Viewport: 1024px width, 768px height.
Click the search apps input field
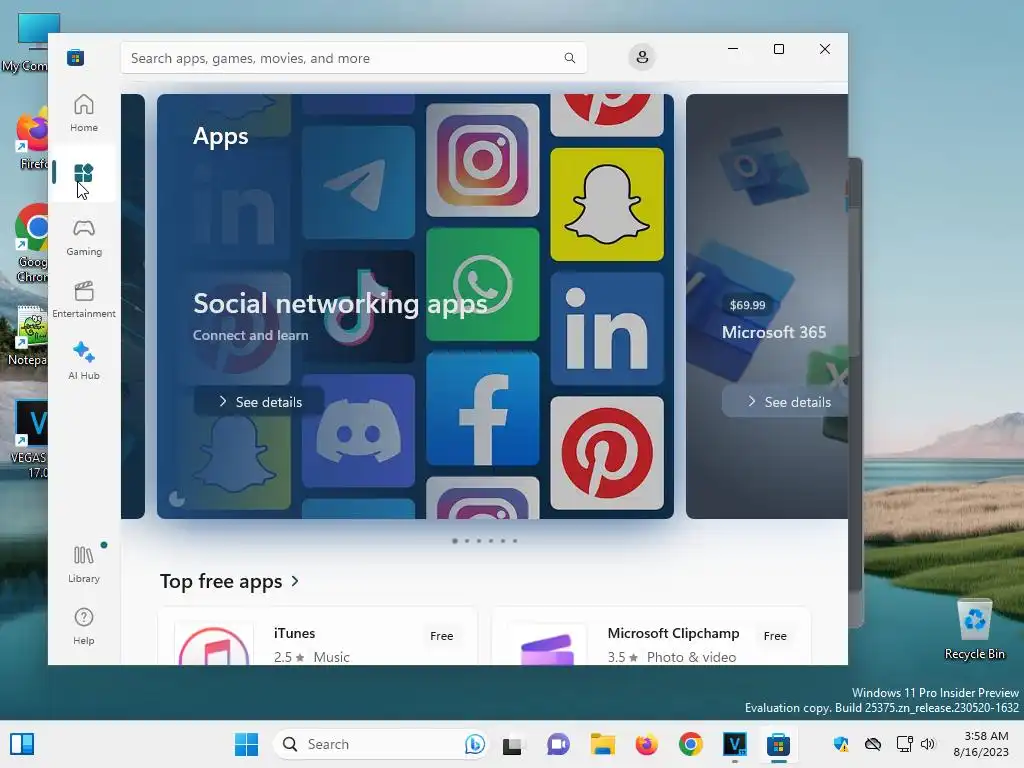click(x=353, y=58)
